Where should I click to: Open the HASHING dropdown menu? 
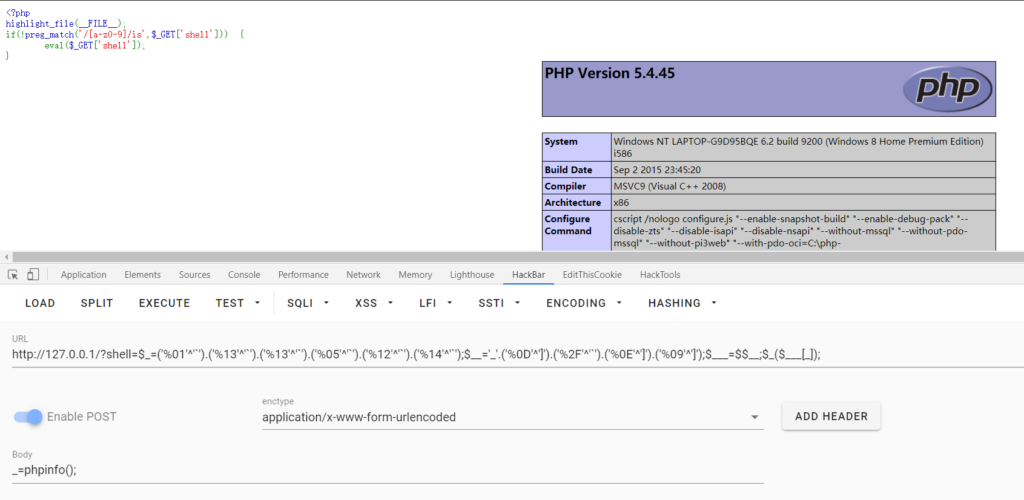point(682,303)
